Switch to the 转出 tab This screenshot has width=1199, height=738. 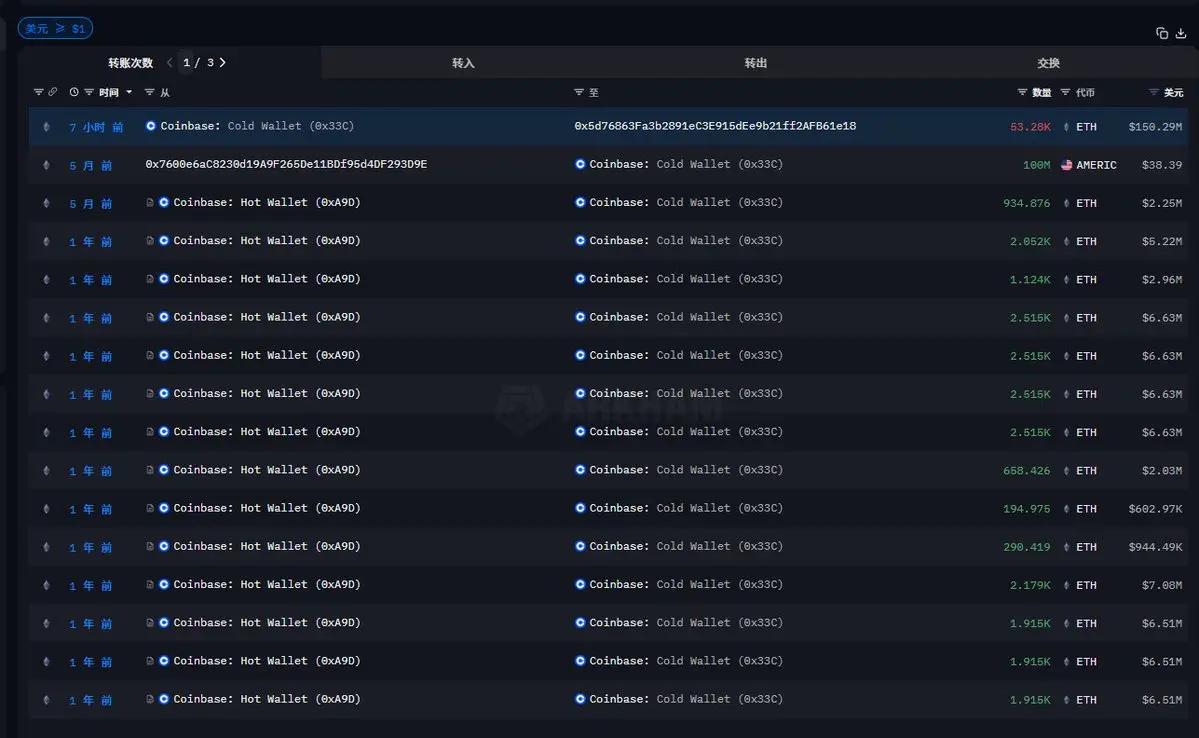point(755,63)
